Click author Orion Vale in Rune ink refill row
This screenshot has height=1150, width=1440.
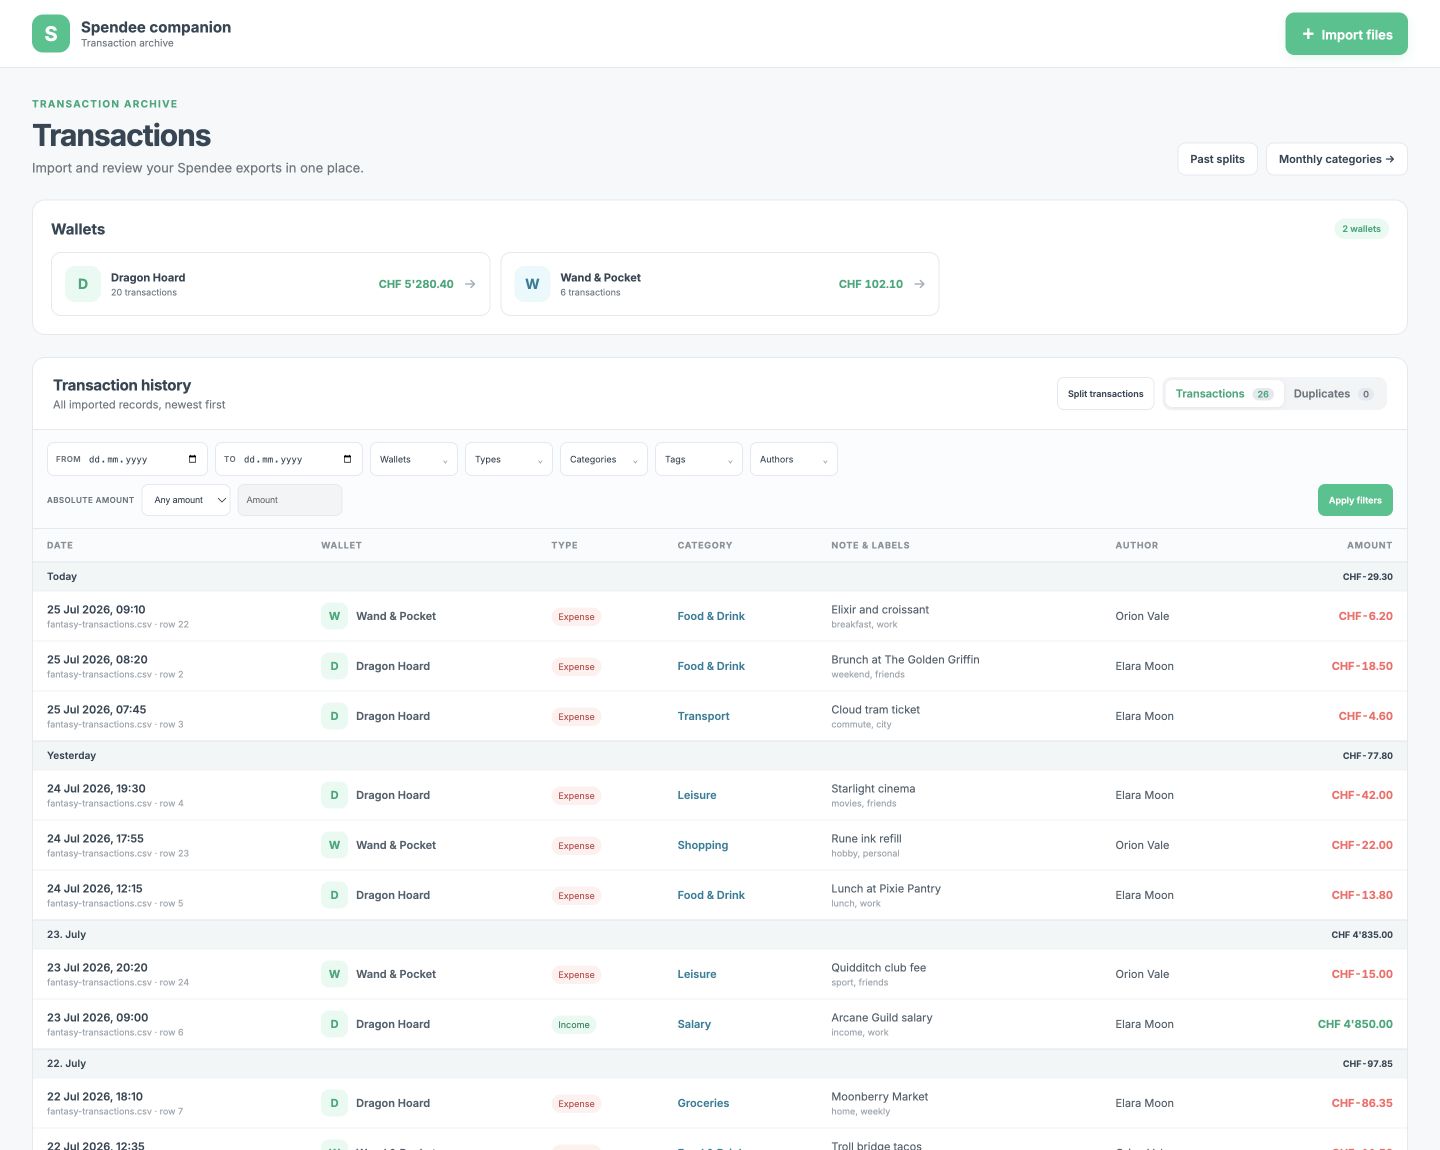click(x=1142, y=845)
